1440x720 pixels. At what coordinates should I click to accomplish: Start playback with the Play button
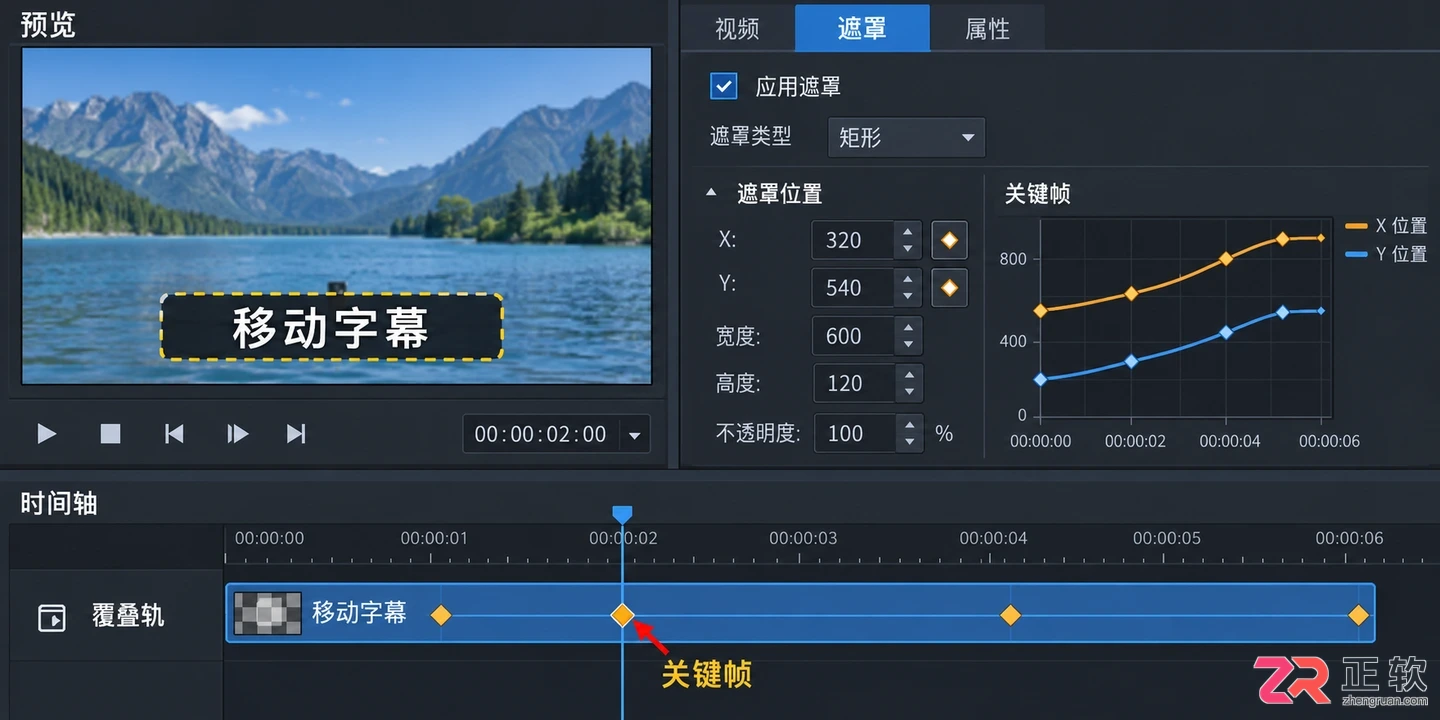tap(46, 433)
